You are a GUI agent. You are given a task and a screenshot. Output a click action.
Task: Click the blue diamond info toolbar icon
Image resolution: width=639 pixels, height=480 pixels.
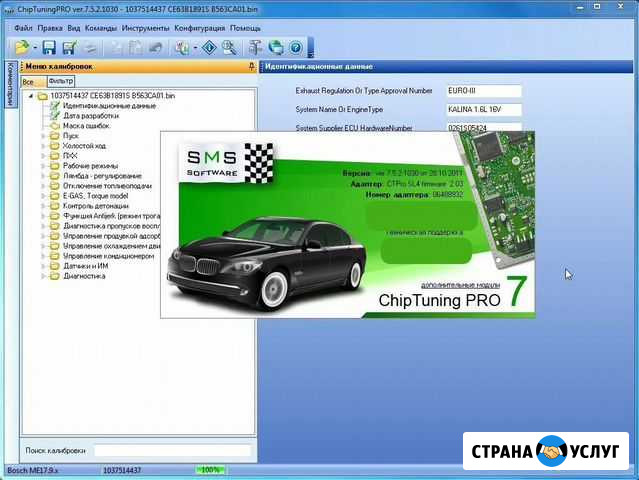pos(209,48)
